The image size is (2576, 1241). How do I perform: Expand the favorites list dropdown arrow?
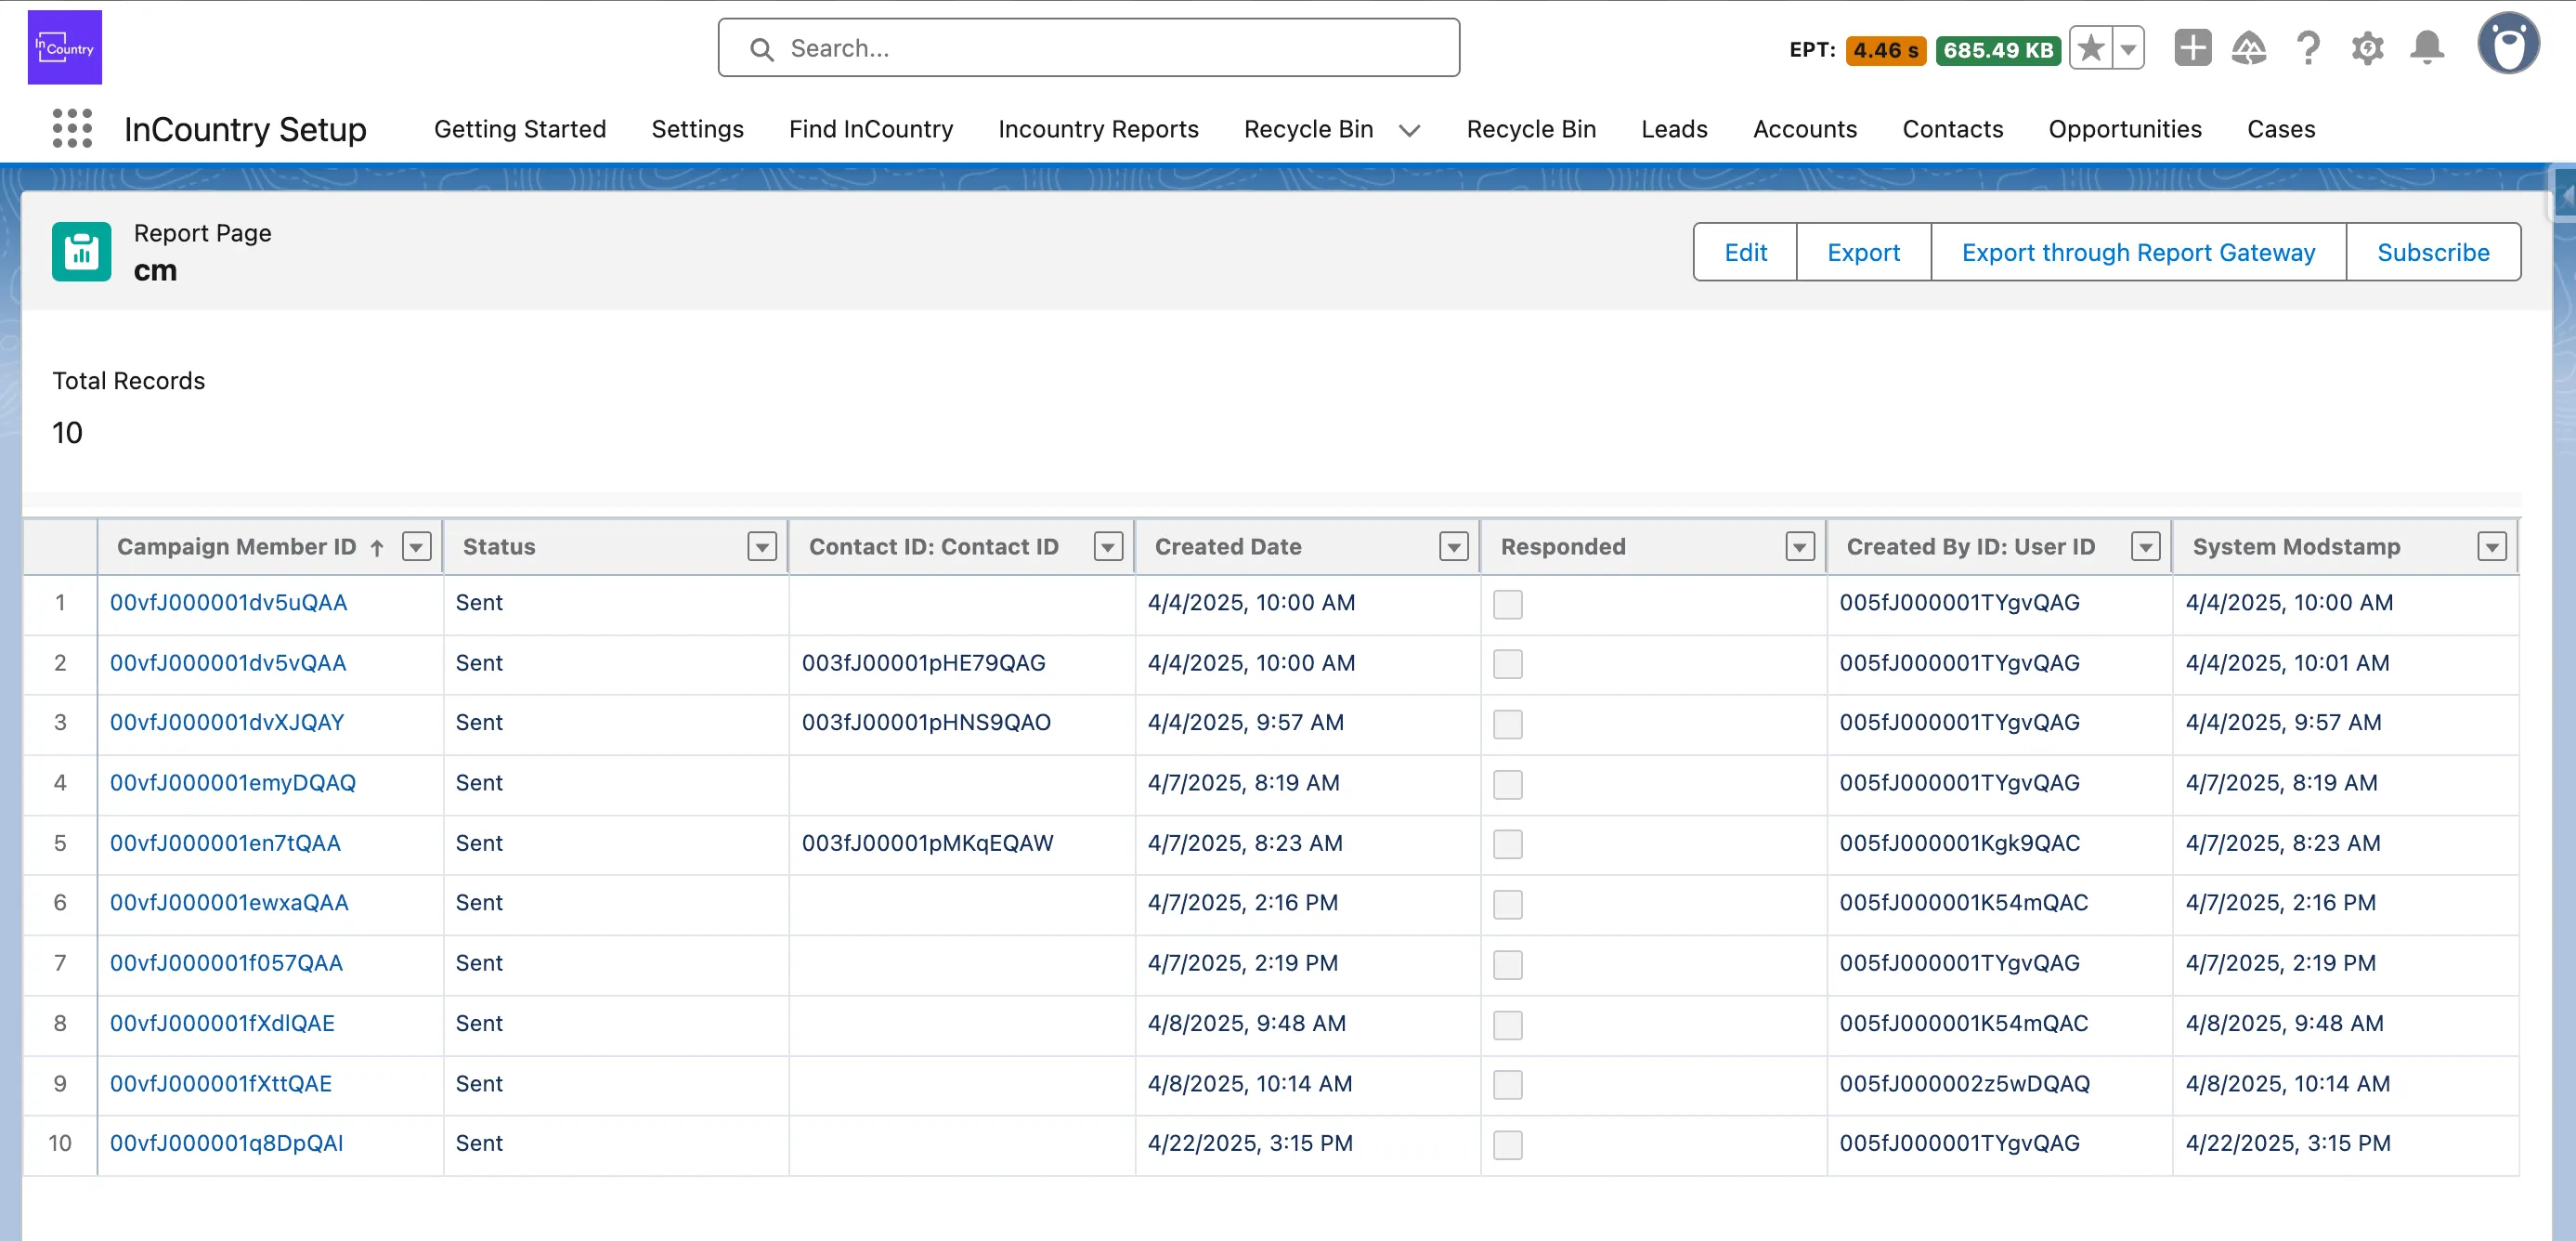tap(2128, 48)
